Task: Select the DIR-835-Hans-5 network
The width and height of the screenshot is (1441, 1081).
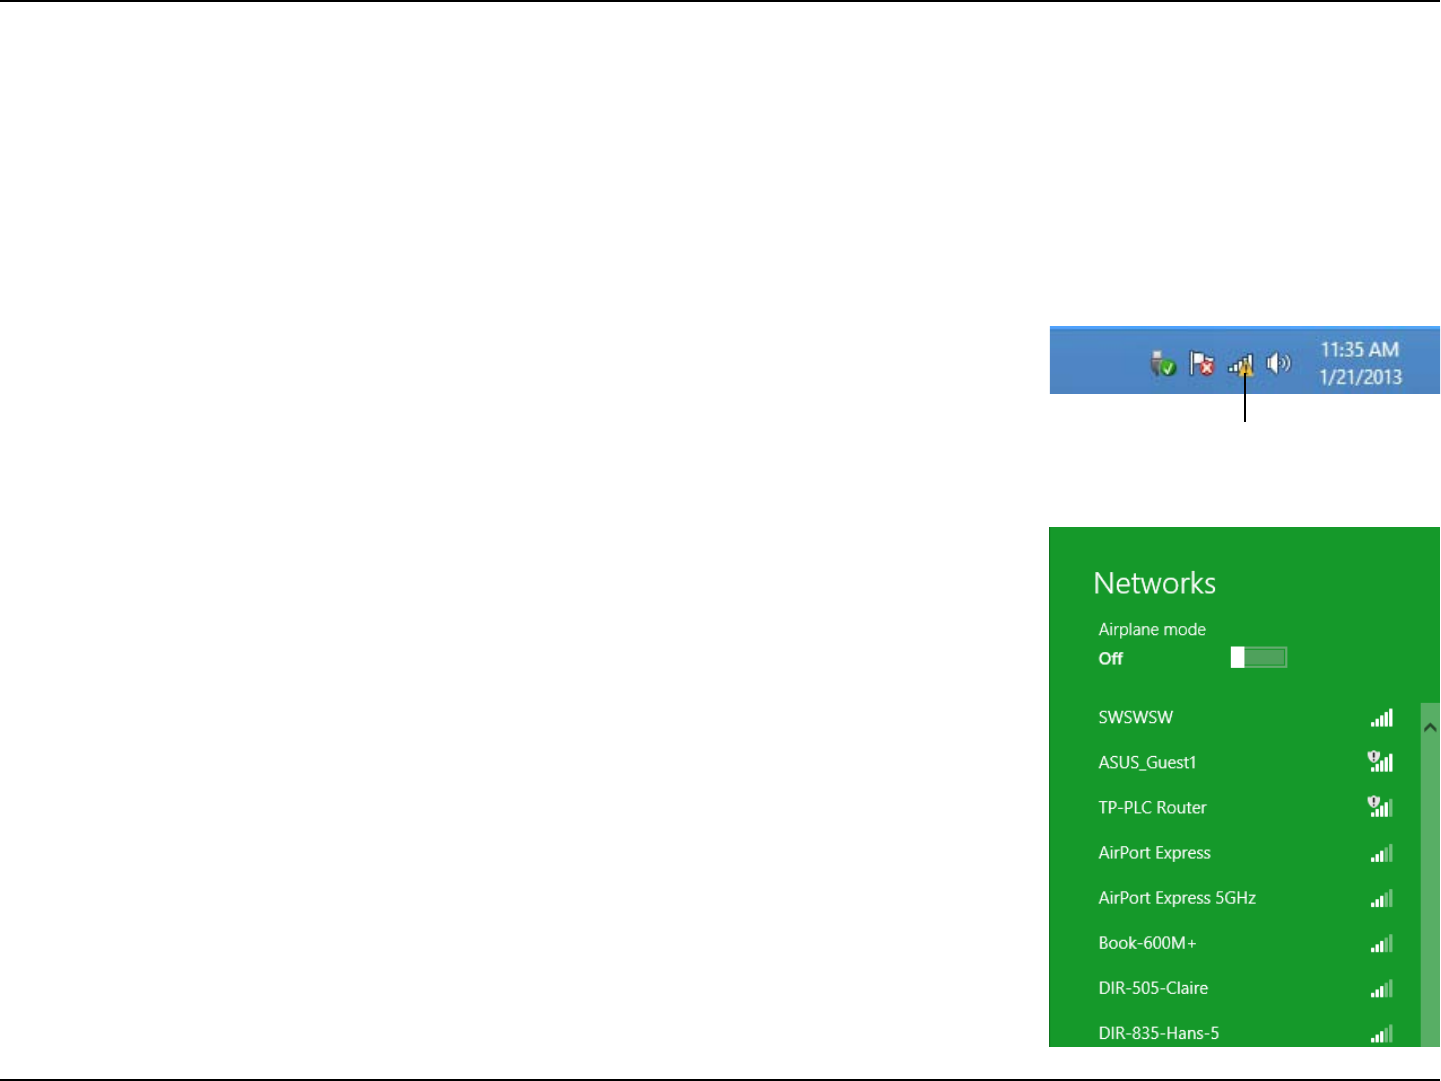Action: [1245, 1033]
